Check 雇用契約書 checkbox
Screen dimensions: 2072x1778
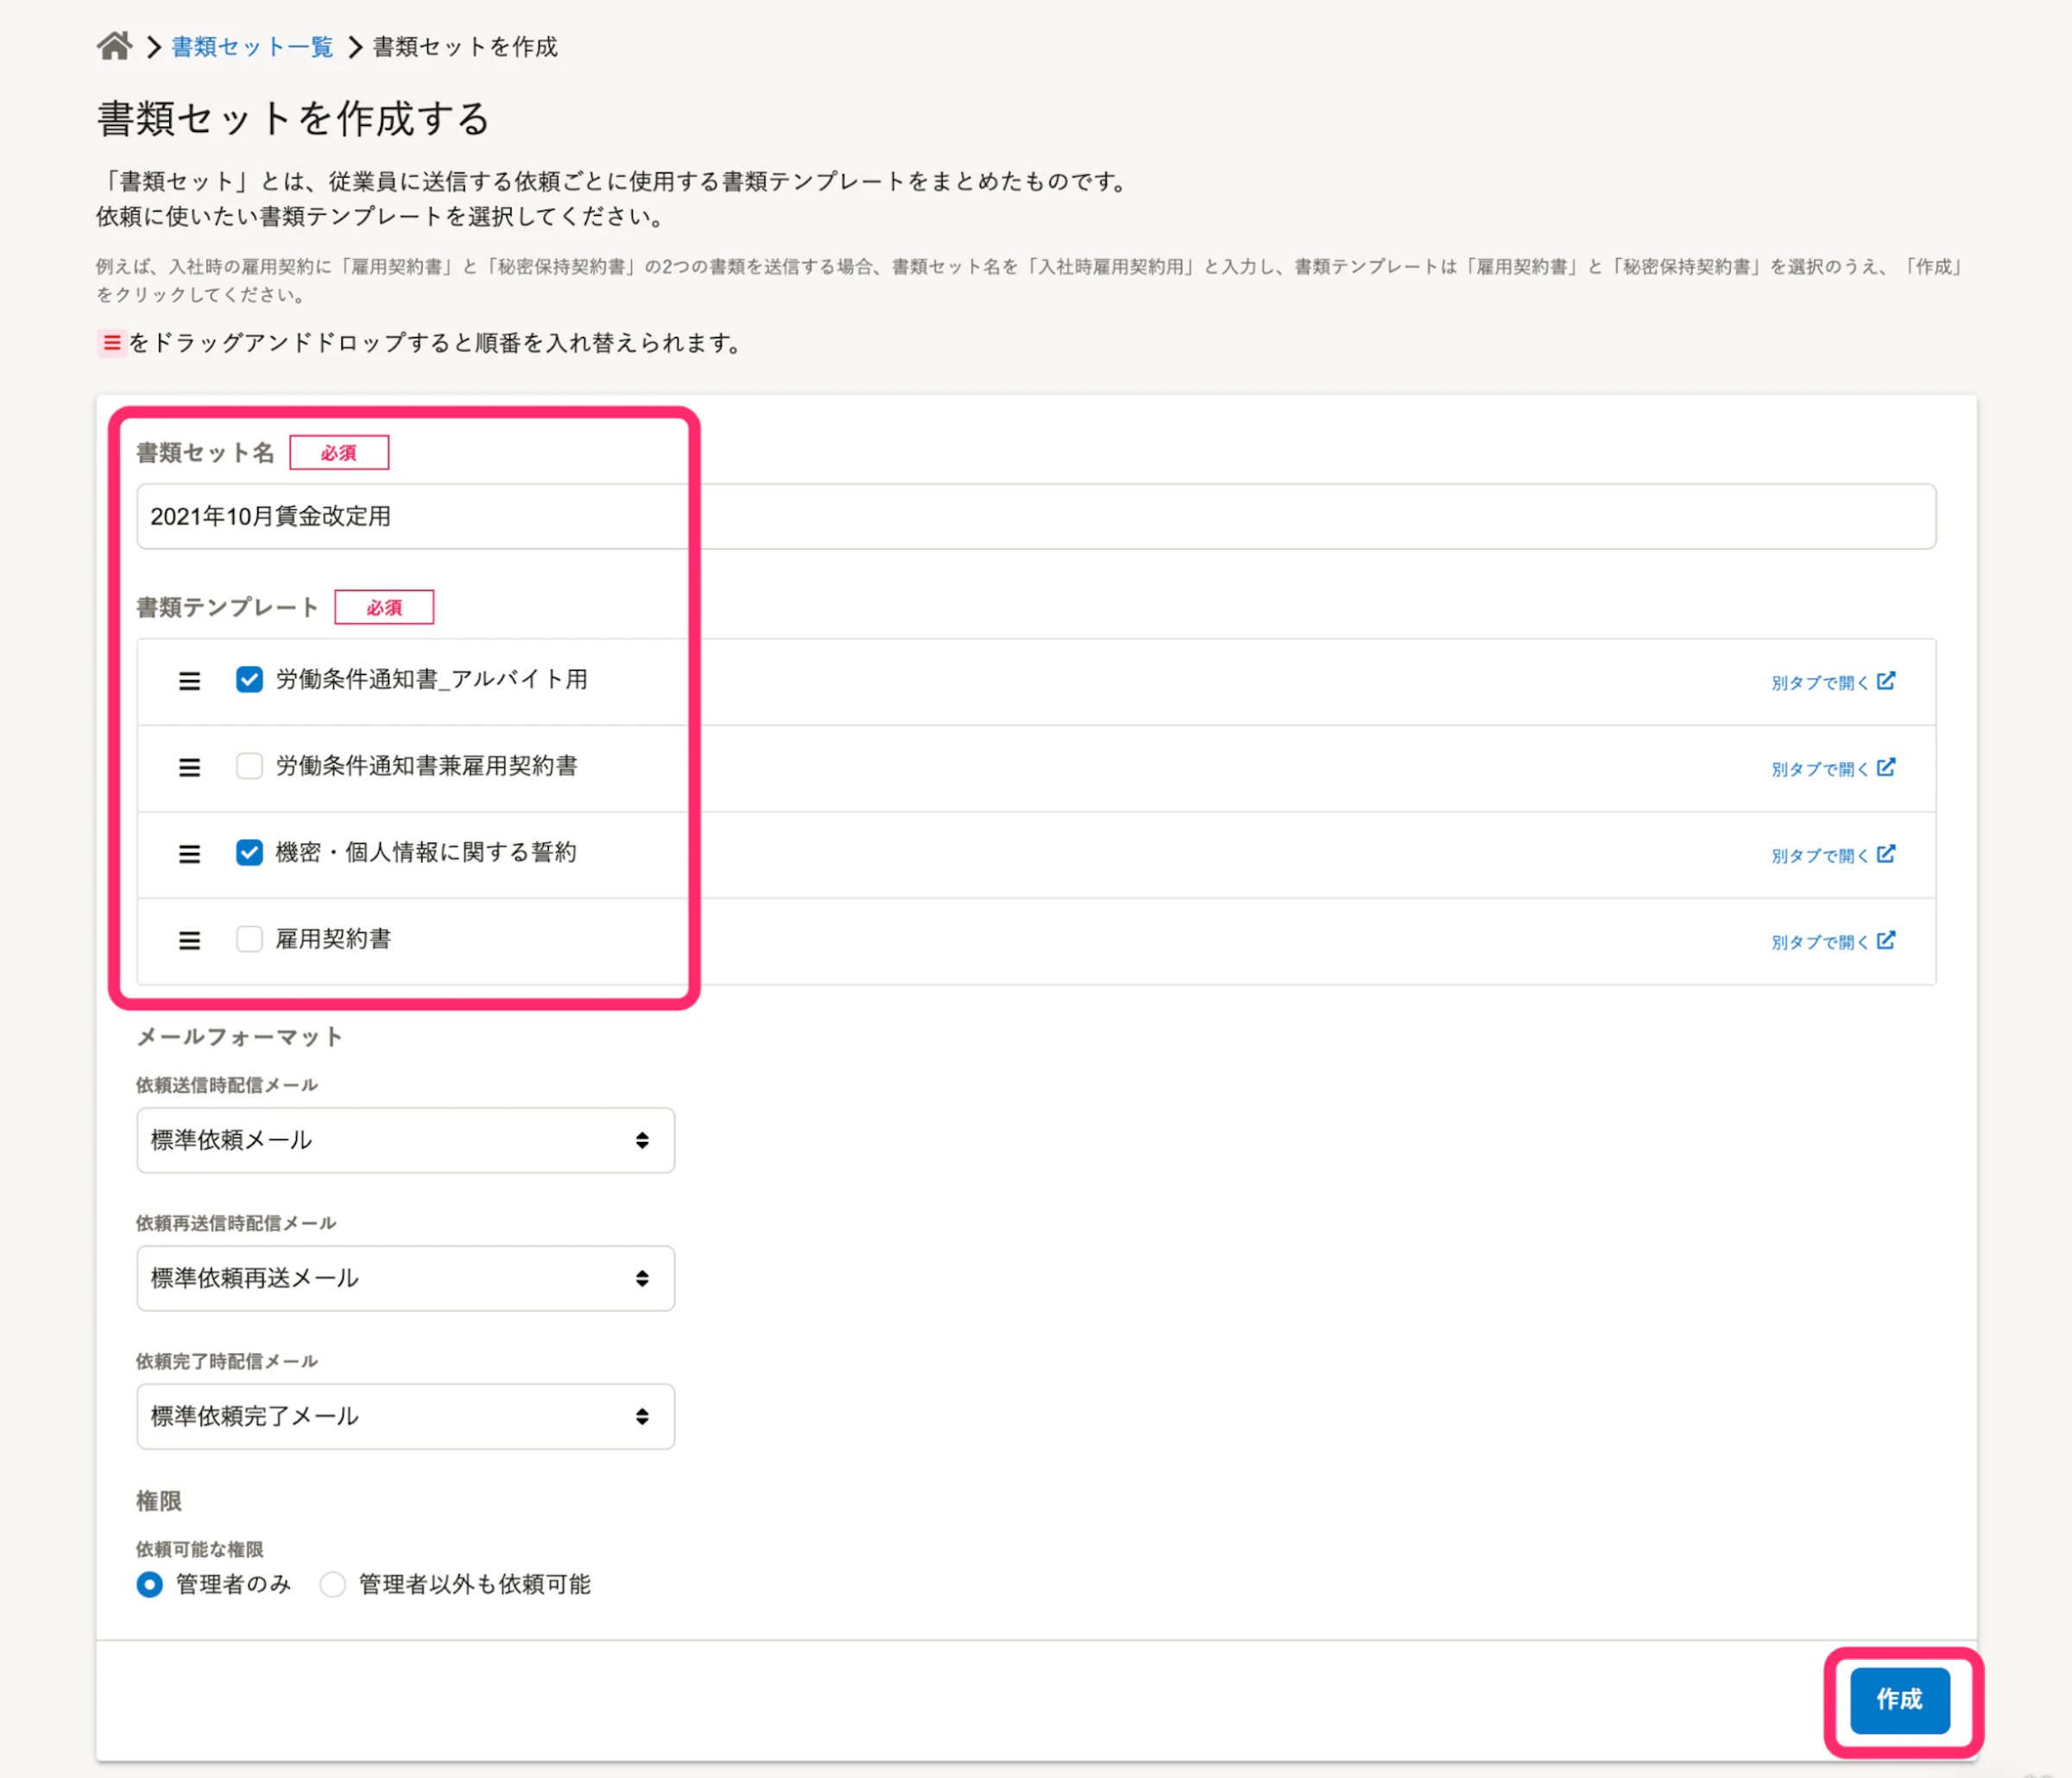(249, 939)
